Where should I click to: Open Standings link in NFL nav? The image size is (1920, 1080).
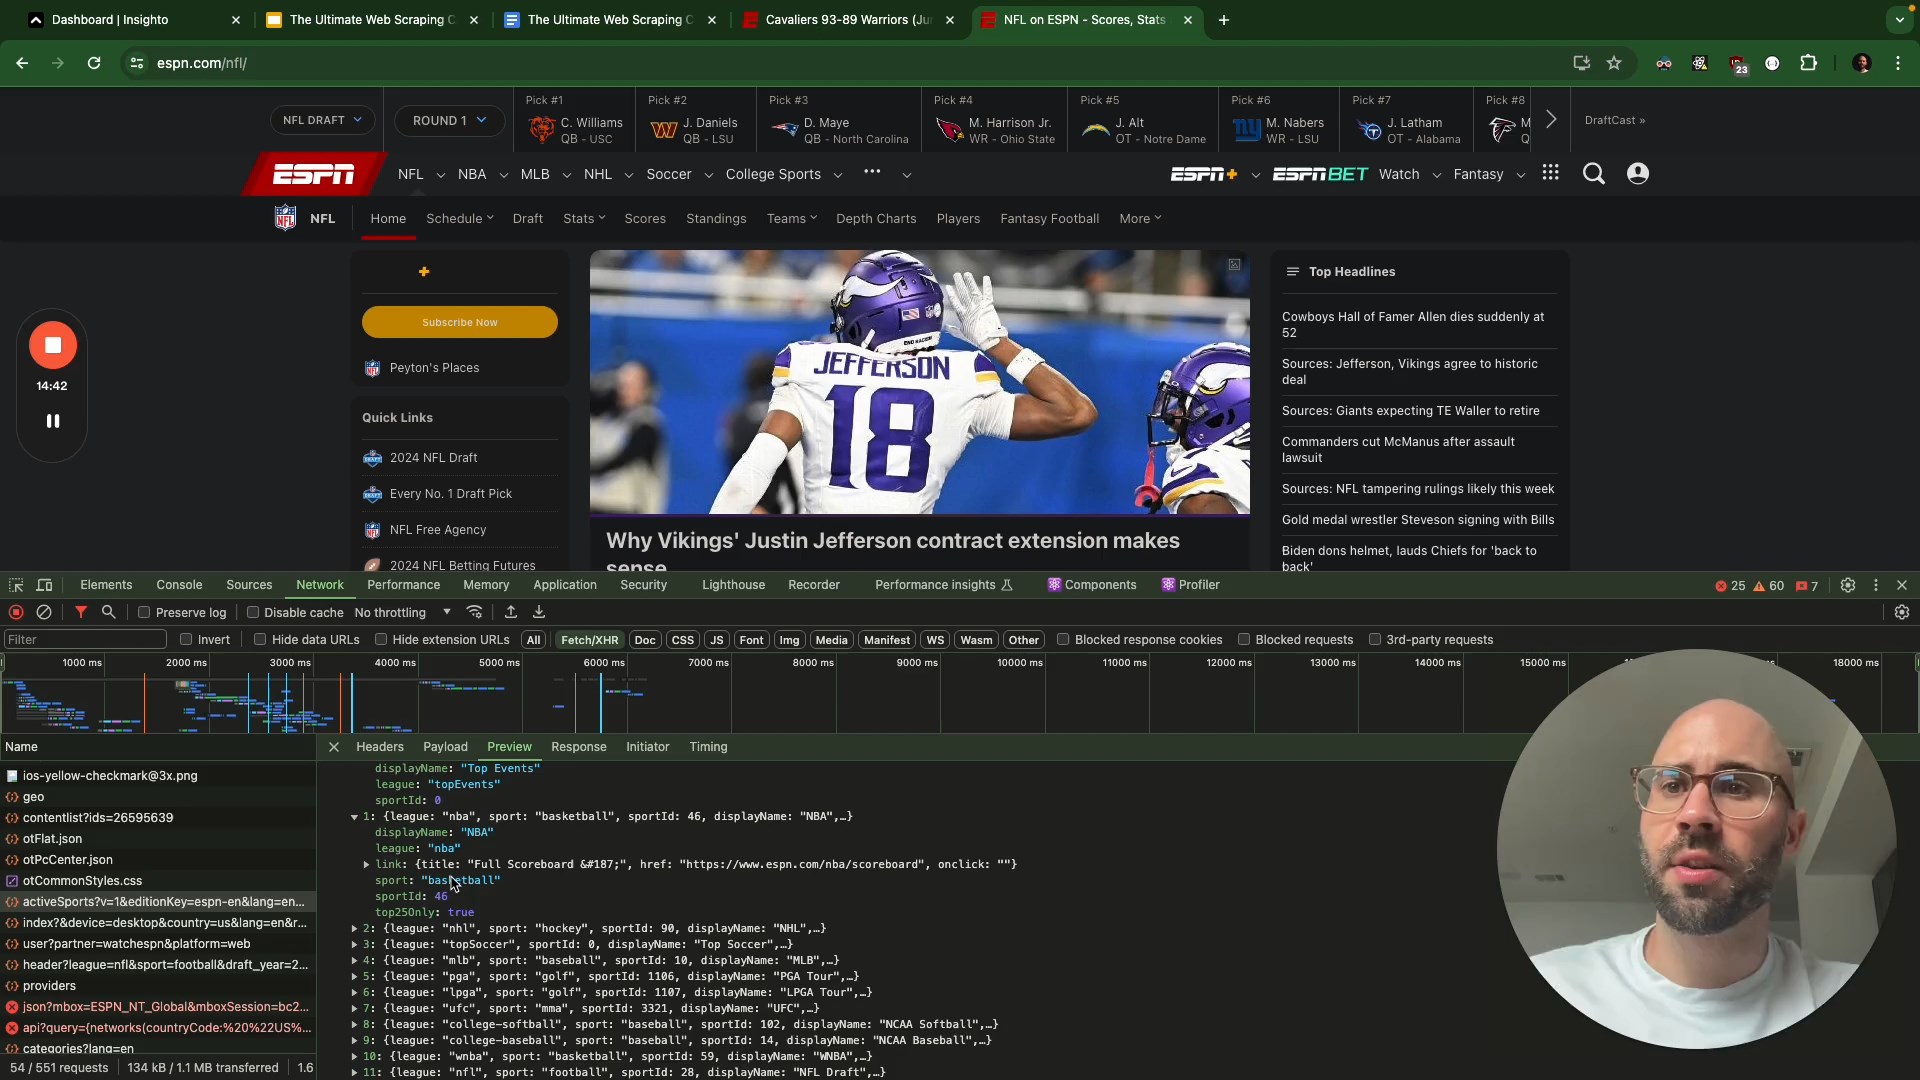(716, 218)
